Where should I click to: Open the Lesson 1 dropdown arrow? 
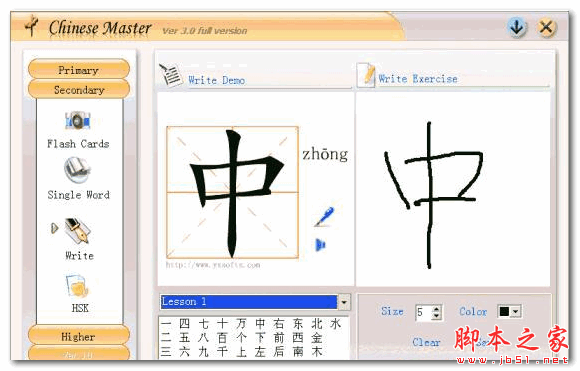point(344,302)
